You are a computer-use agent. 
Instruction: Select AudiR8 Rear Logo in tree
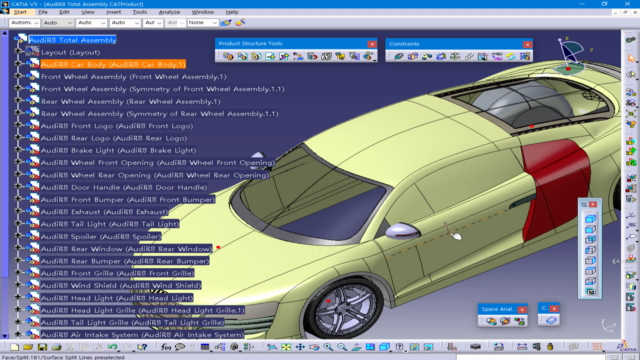click(114, 138)
